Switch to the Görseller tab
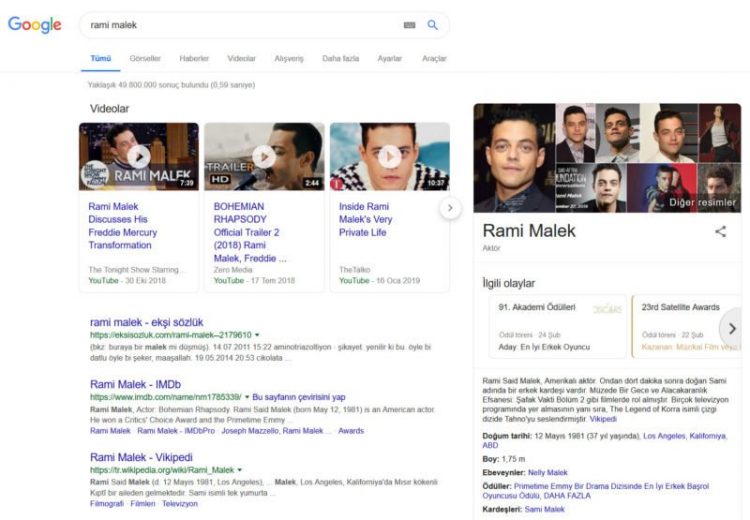 [145, 58]
